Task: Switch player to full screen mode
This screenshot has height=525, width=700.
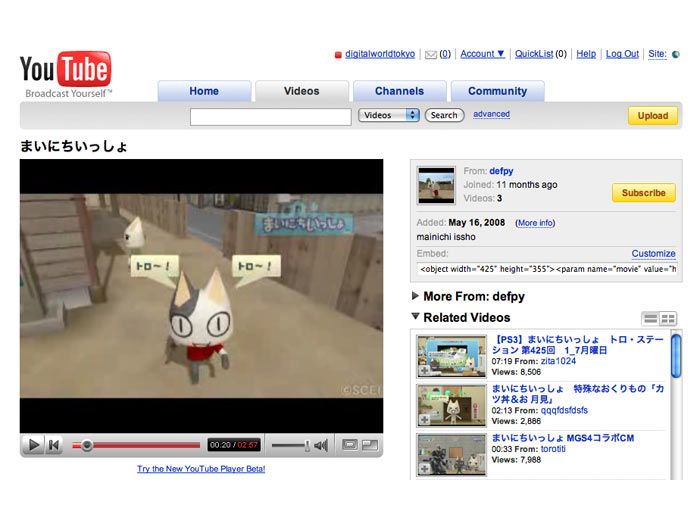Action: pyautogui.click(x=370, y=445)
